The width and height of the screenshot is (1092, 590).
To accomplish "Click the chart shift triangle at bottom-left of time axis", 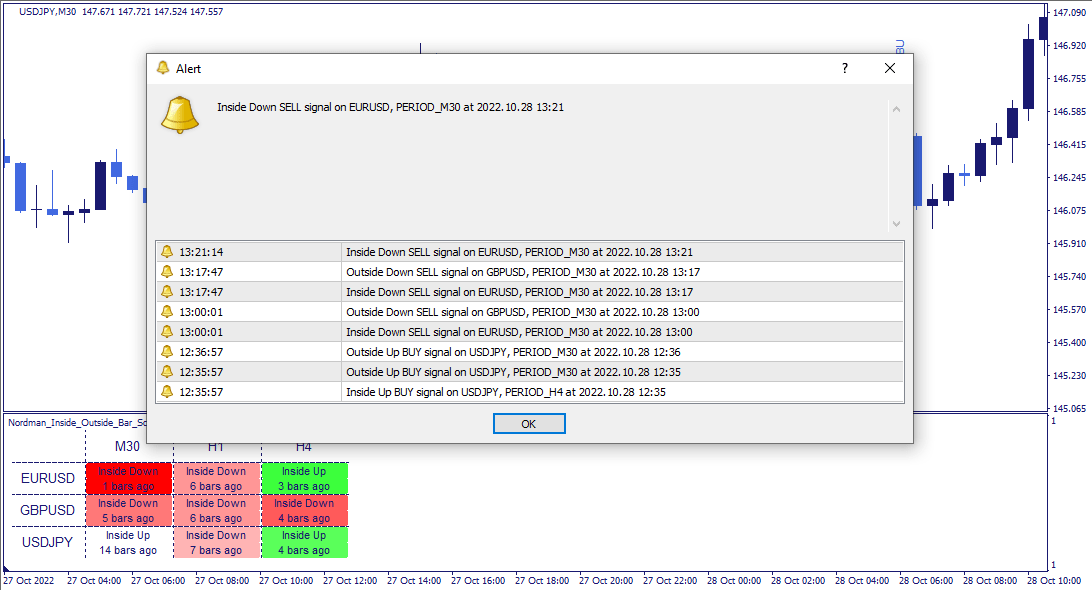I will pyautogui.click(x=6, y=569).
